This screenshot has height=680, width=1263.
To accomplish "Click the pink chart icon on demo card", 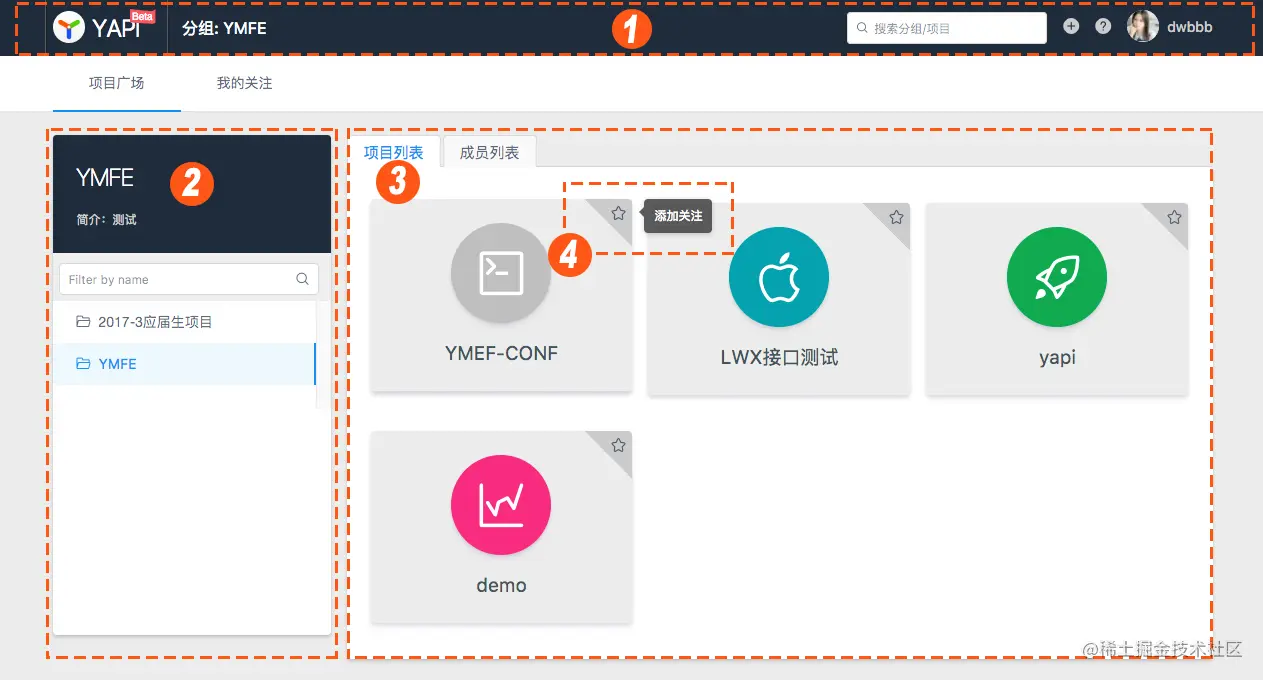I will 500,505.
